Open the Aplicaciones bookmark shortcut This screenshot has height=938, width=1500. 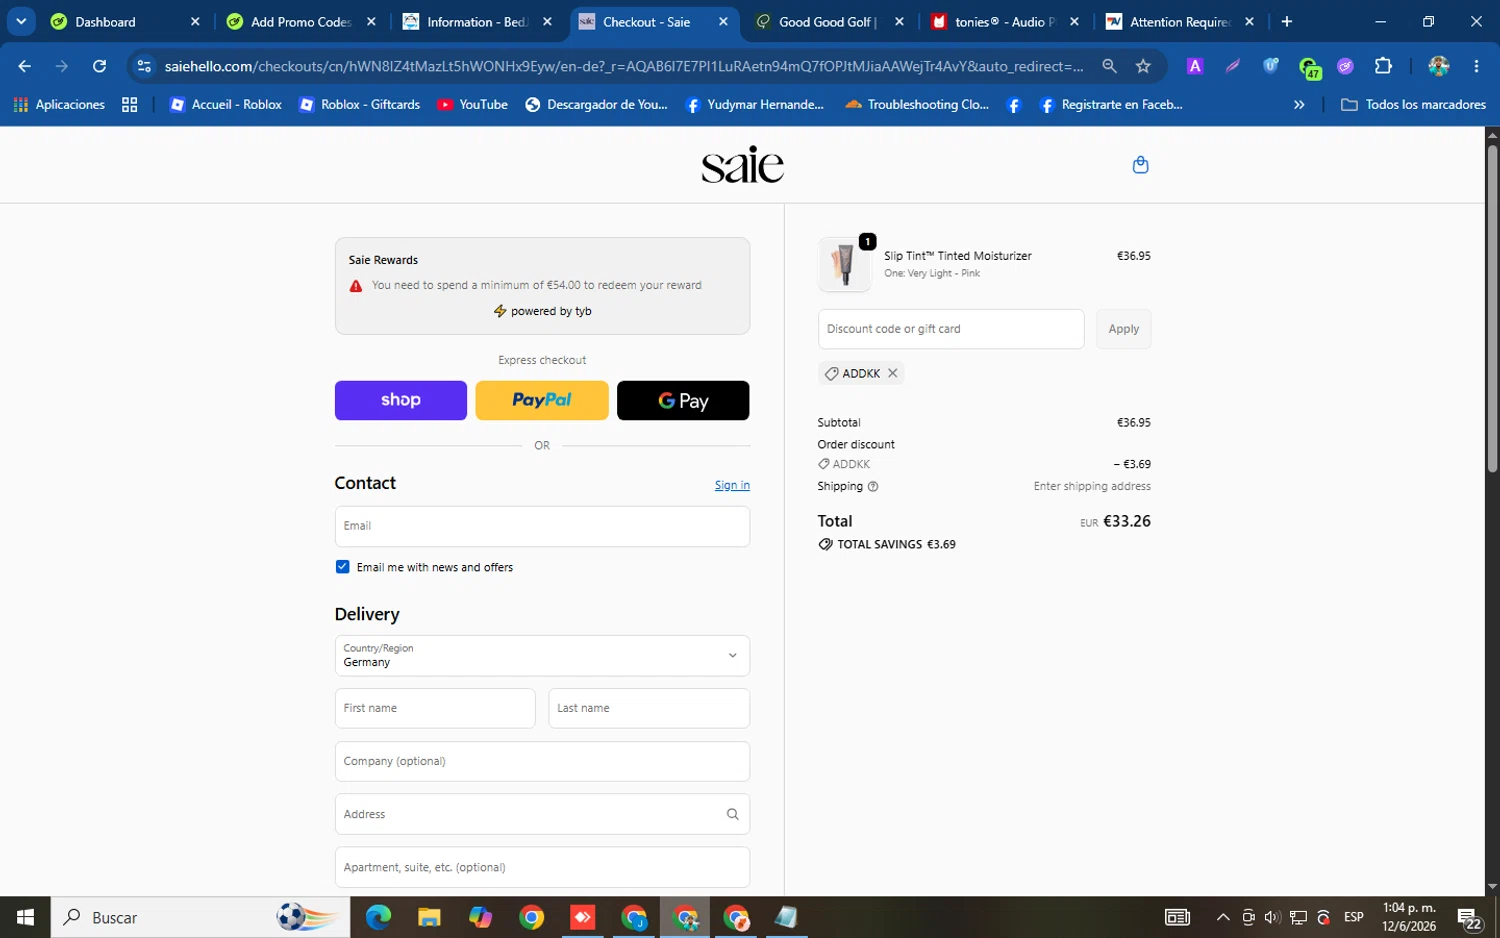tap(59, 104)
